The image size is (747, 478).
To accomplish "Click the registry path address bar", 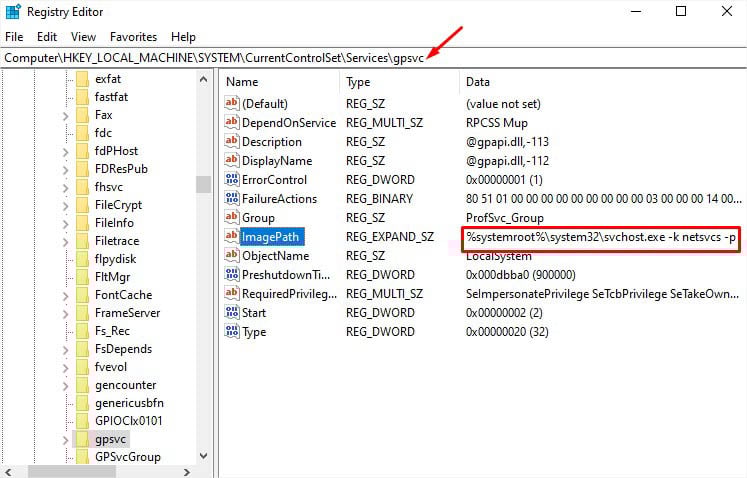I will point(374,58).
